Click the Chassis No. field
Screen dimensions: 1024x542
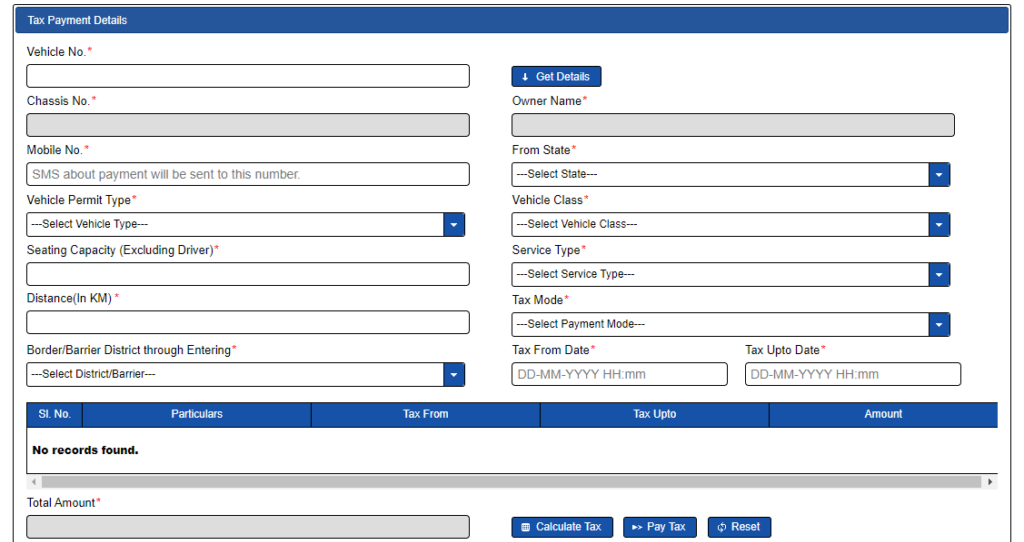click(248, 125)
